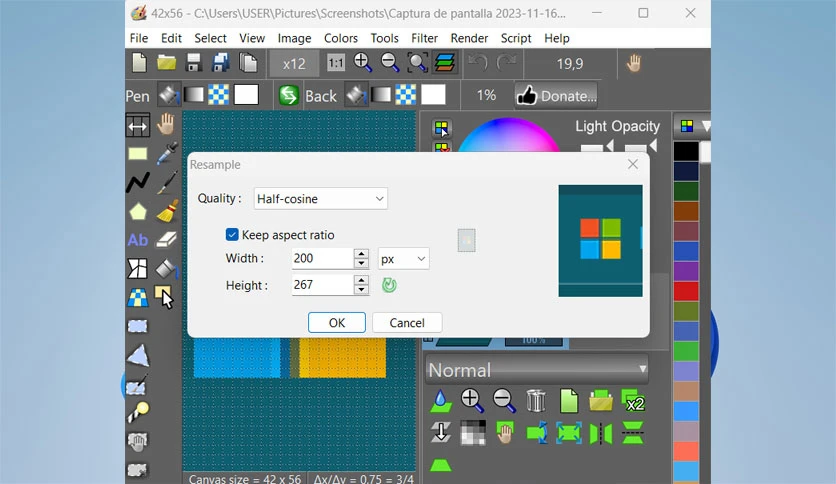This screenshot has height=484, width=836.
Task: Close the Resample dialog
Action: pyautogui.click(x=633, y=164)
